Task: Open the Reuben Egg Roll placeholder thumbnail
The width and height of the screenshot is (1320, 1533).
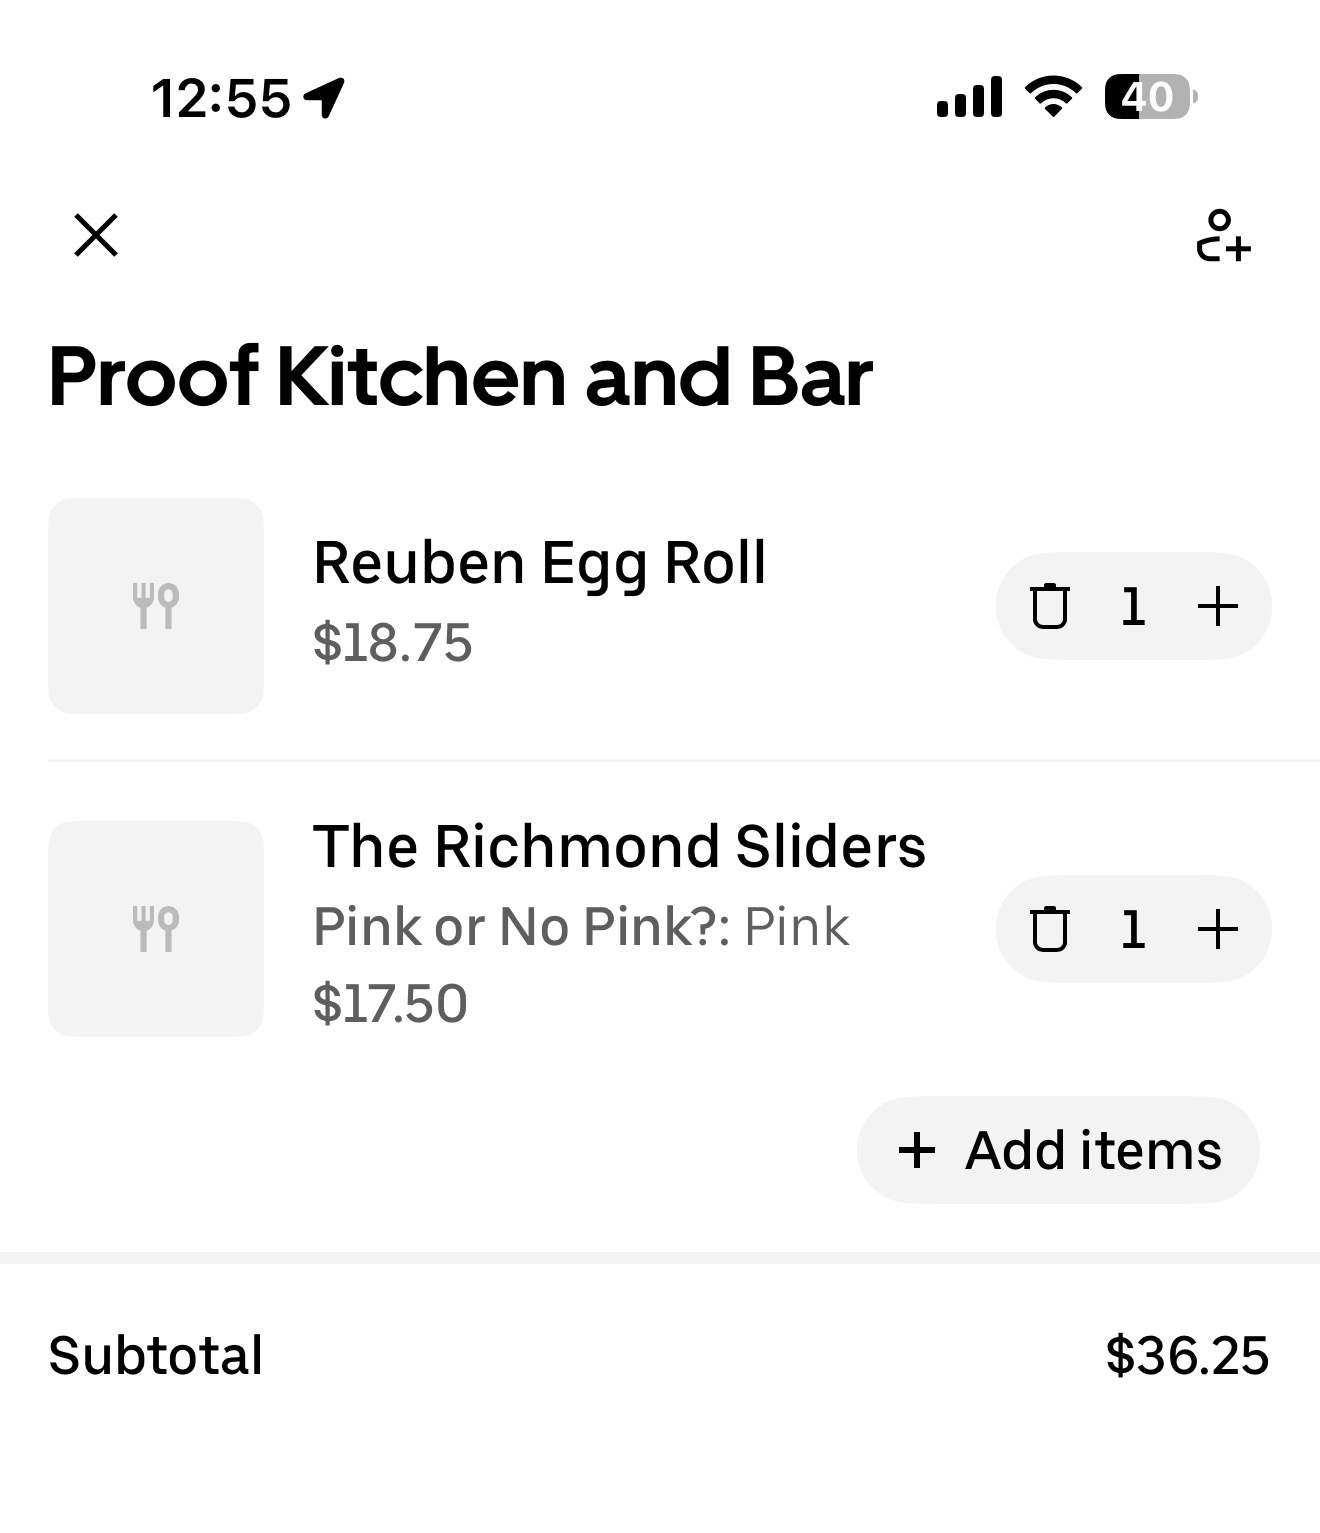Action: pyautogui.click(x=156, y=606)
